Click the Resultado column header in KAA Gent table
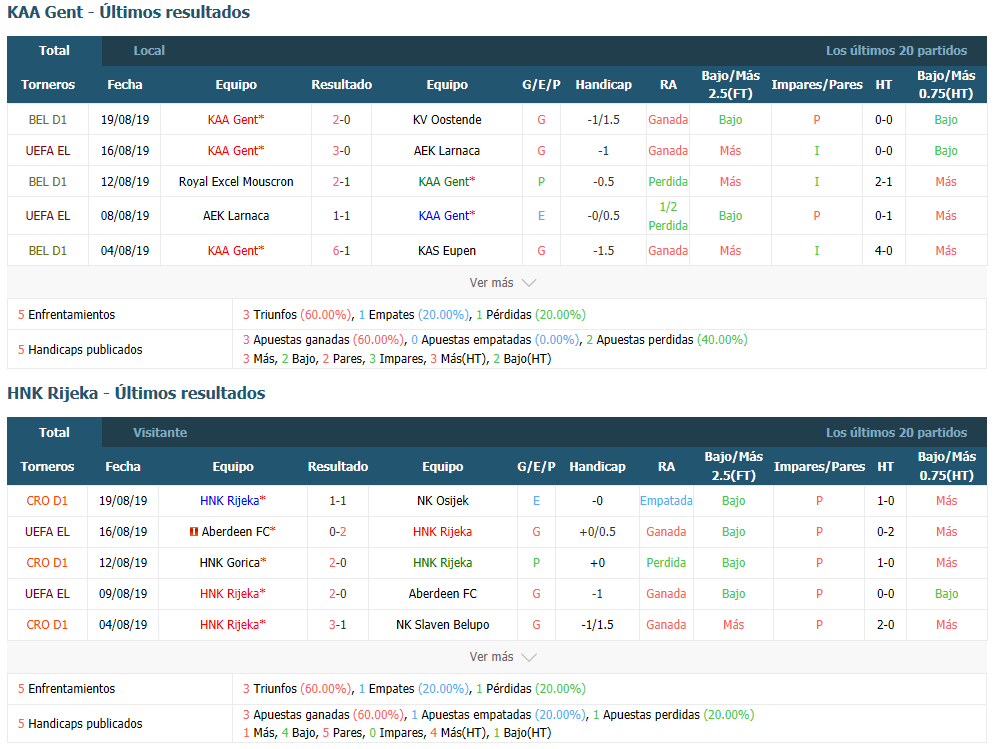This screenshot has width=997, height=749. tap(341, 85)
